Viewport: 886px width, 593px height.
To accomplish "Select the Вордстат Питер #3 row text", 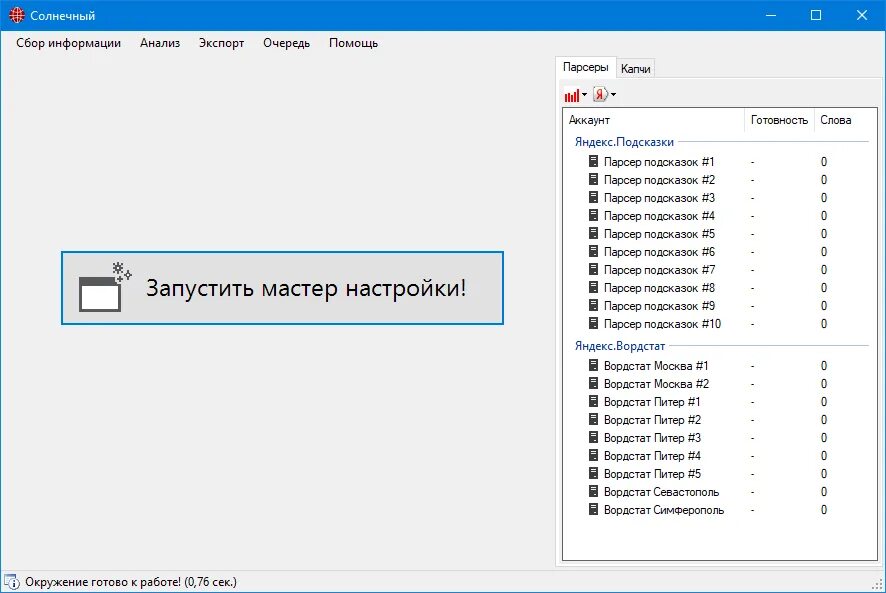I will tap(652, 438).
